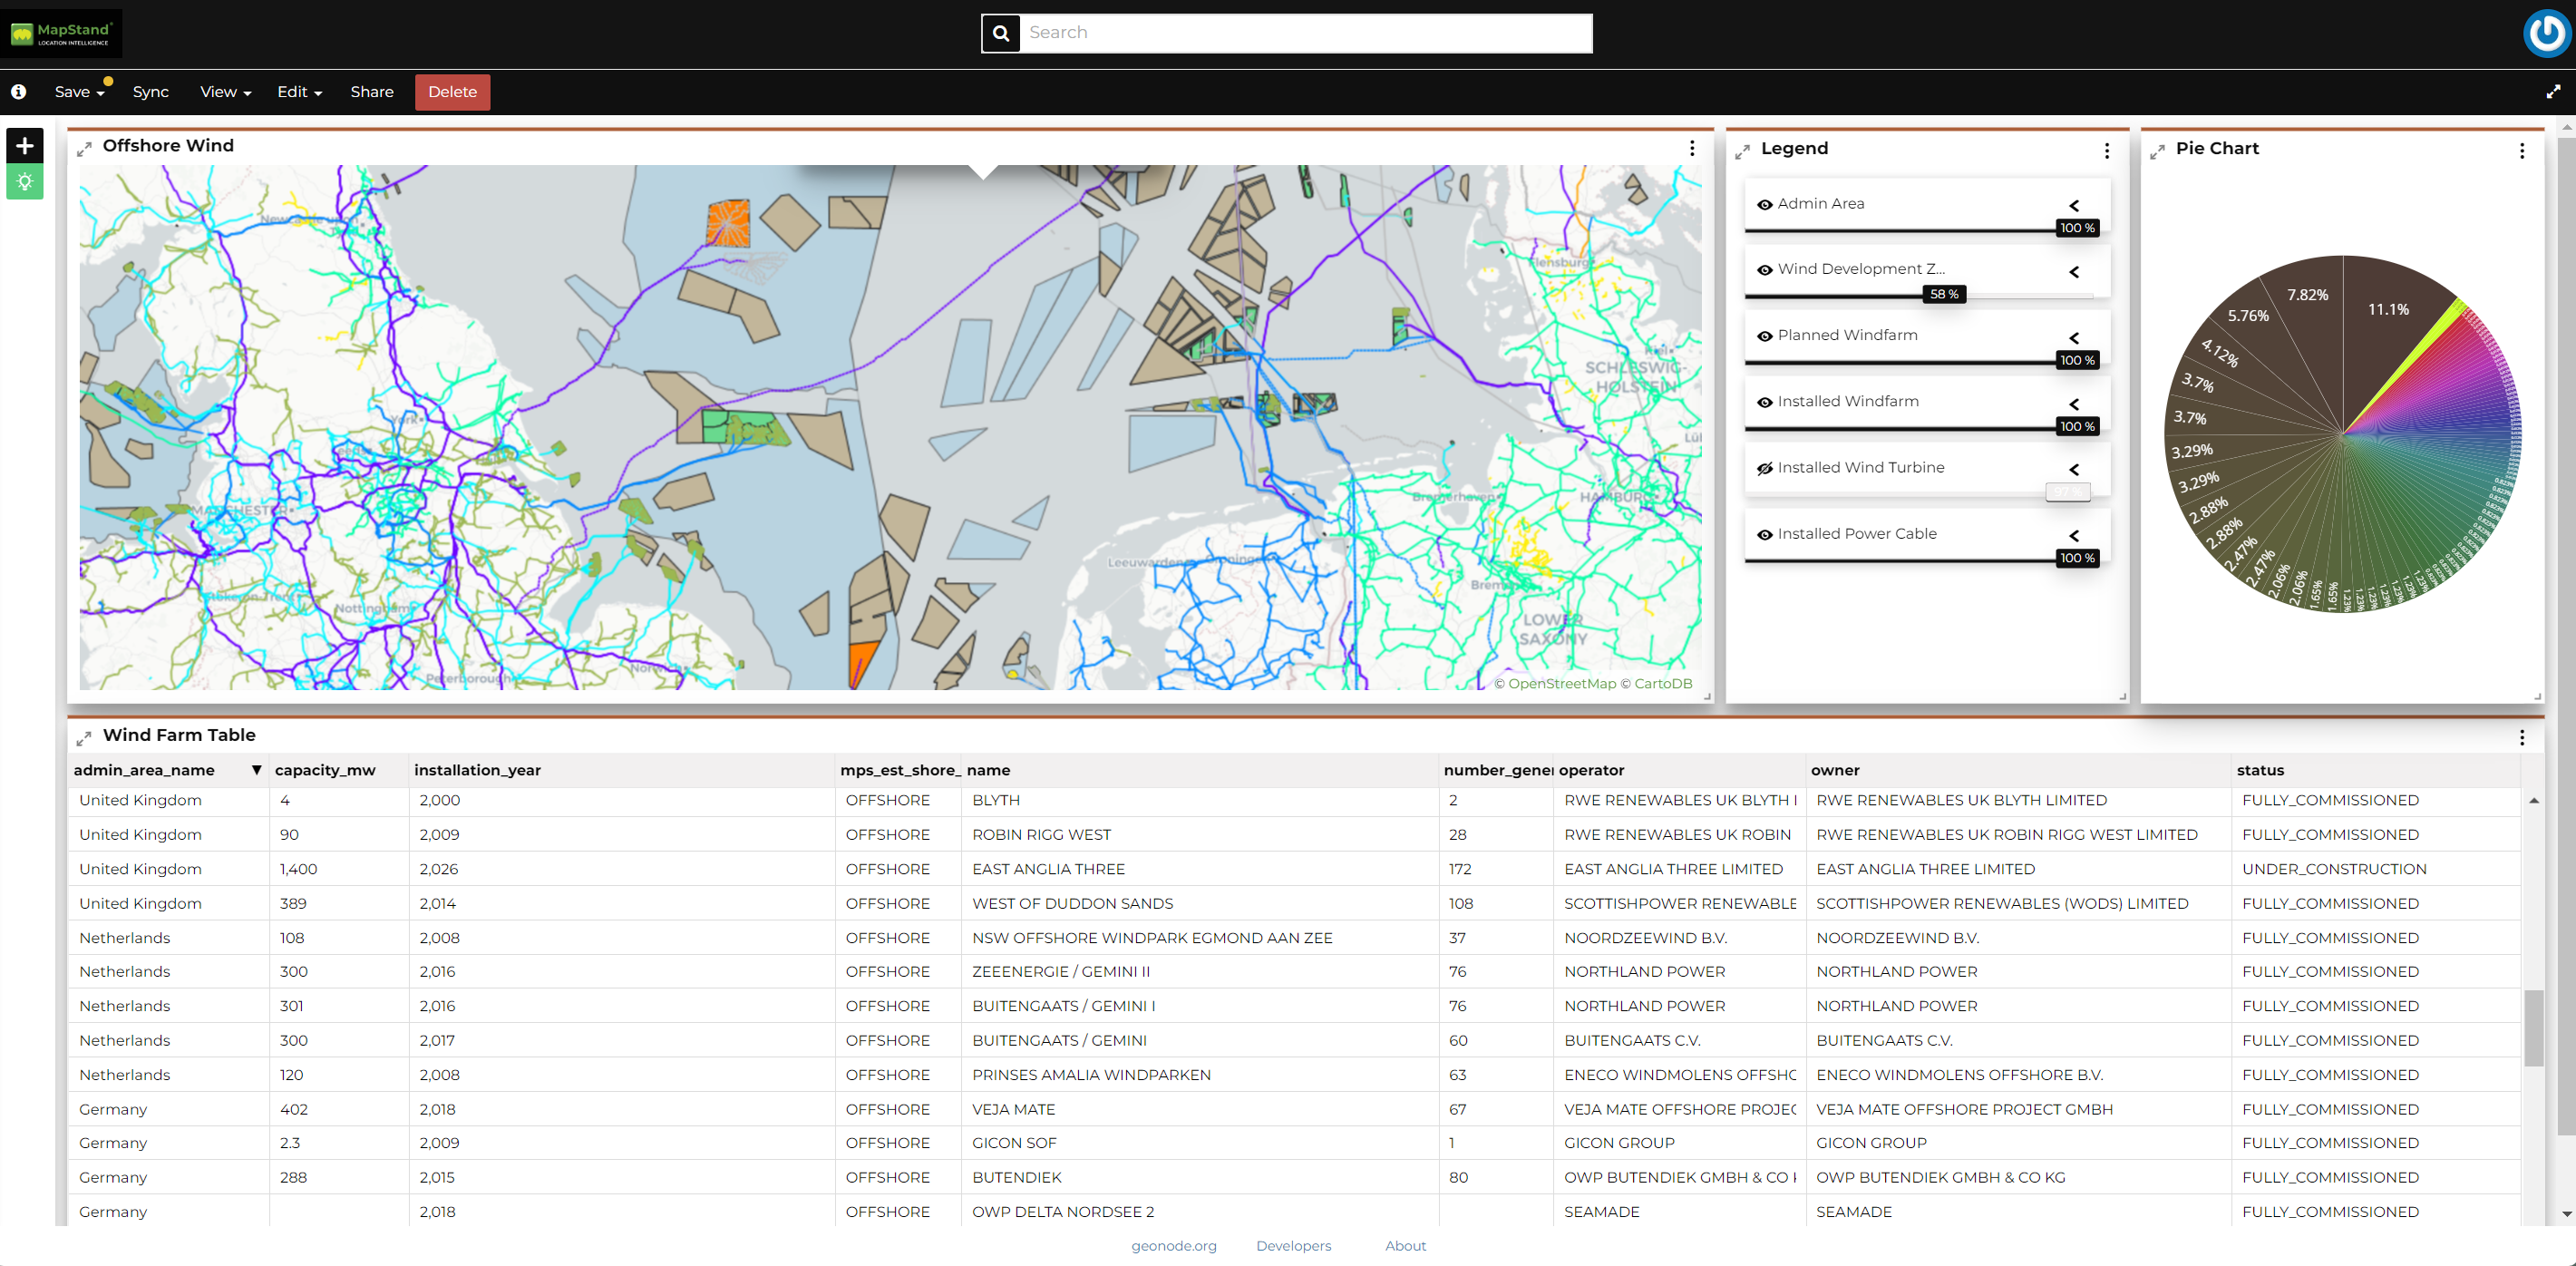Open the Pie Chart options kebab menu
The image size is (2576, 1266).
click(2523, 150)
